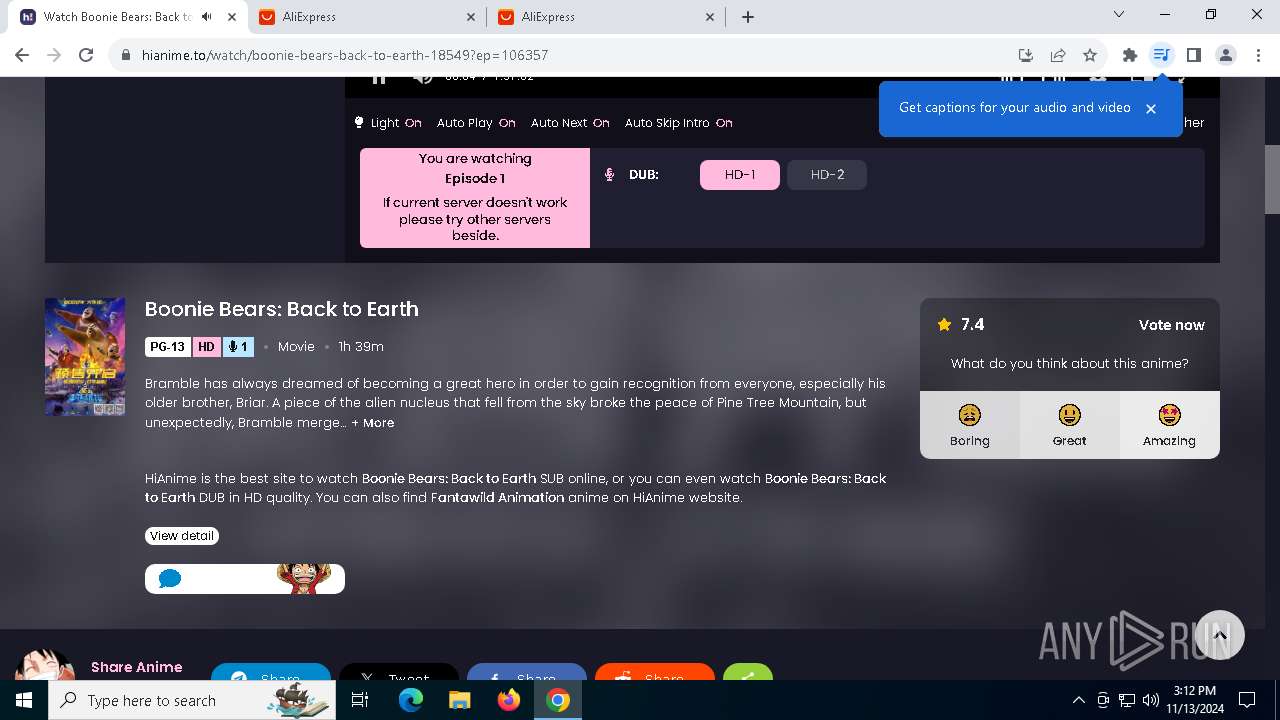Open the Fantawild Animation link

[498, 497]
